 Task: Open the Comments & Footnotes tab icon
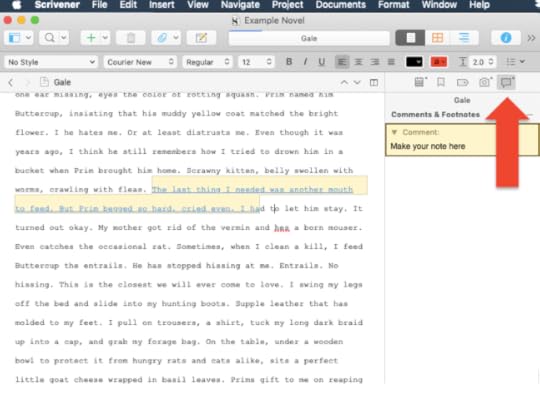pos(507,82)
